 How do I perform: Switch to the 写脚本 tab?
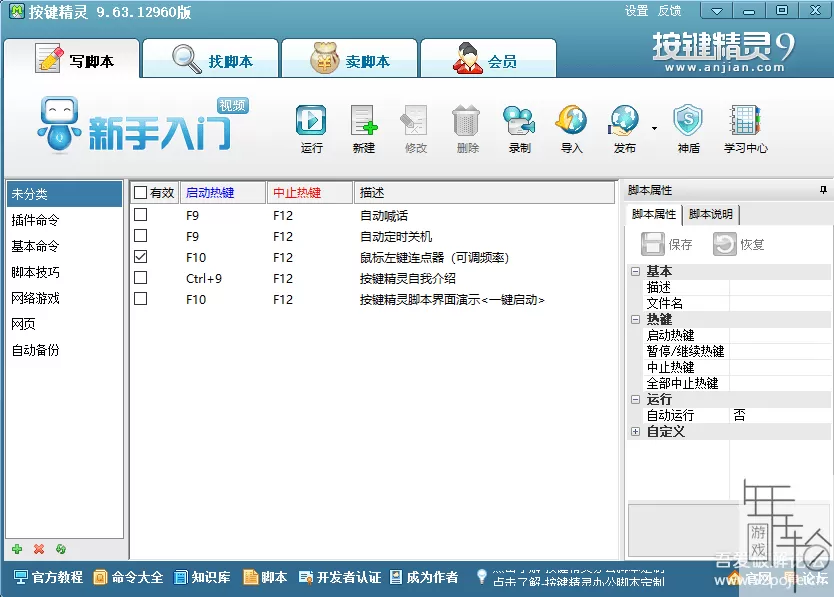tap(72, 59)
